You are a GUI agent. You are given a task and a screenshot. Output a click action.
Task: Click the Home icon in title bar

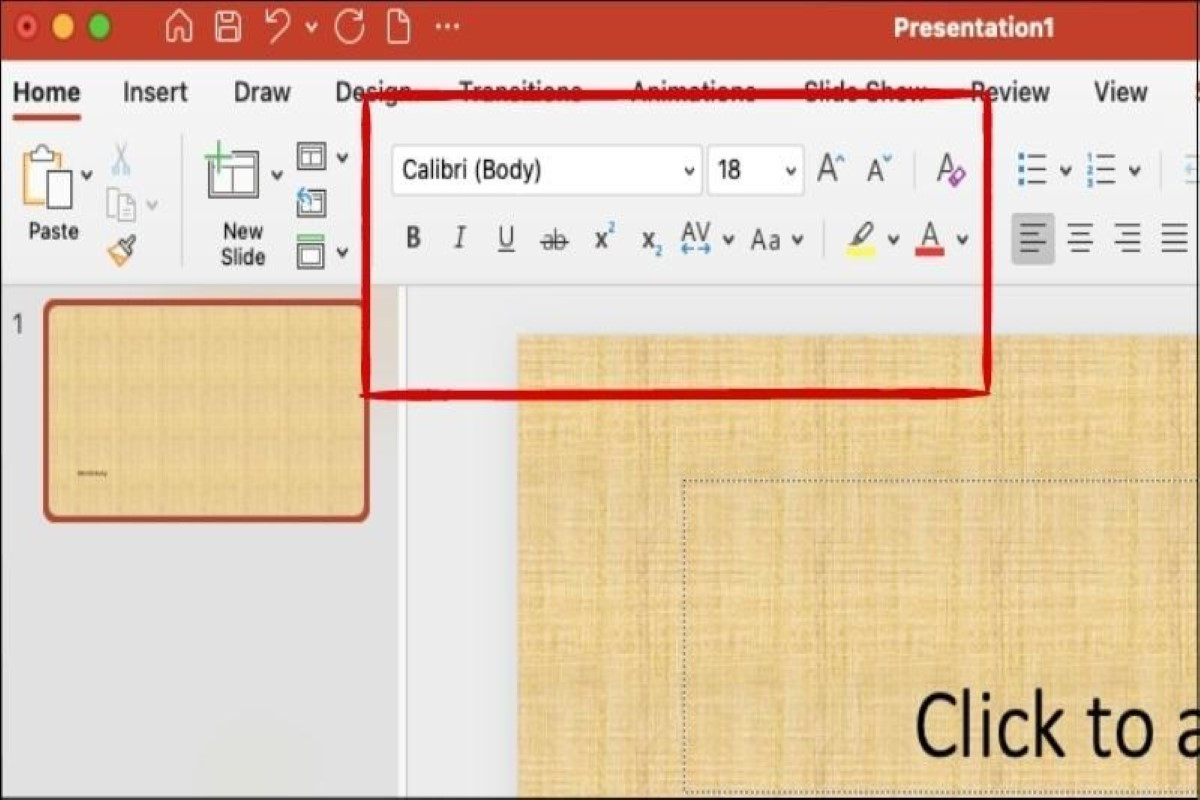tap(179, 27)
